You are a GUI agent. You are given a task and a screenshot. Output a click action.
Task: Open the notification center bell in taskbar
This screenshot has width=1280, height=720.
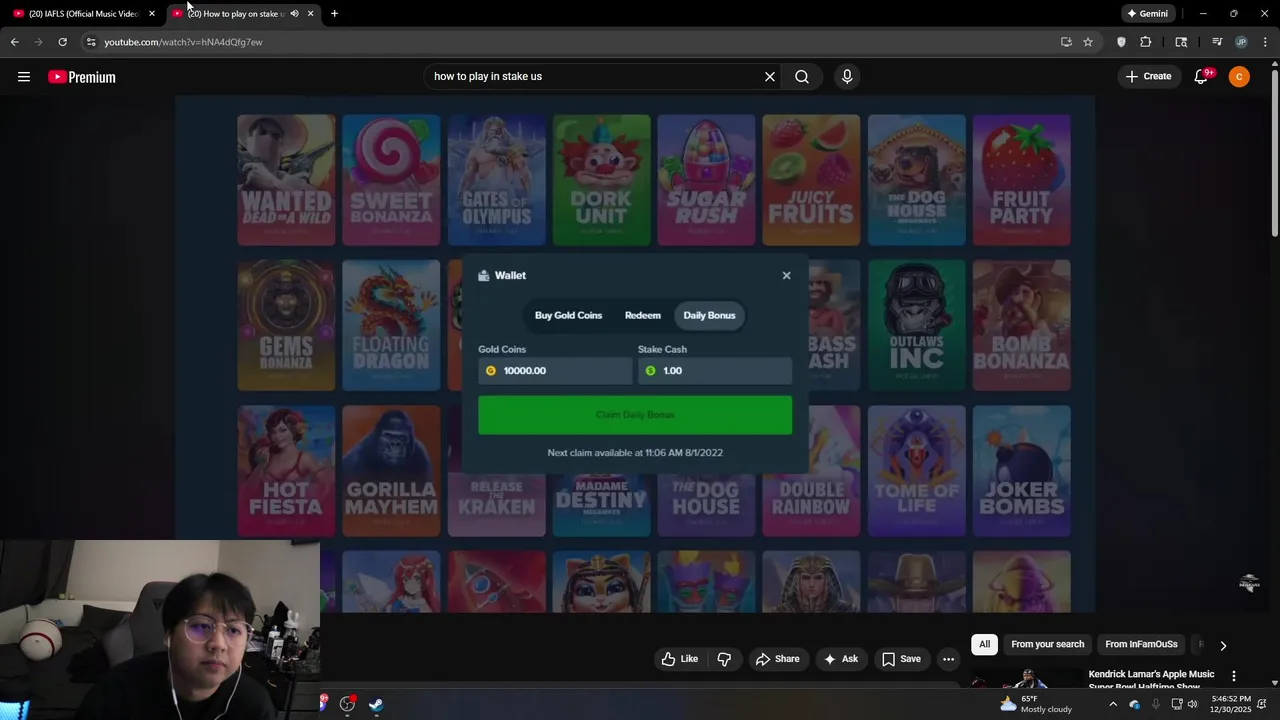[x=1262, y=704]
